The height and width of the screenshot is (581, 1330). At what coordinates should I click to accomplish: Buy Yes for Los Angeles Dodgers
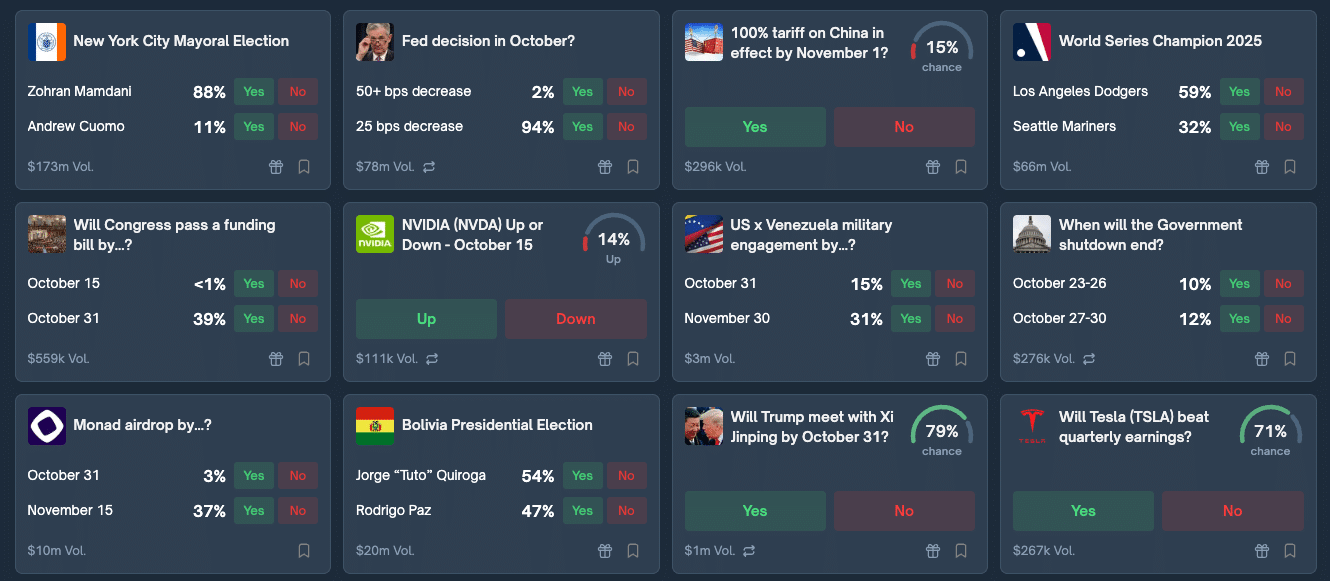1239,92
